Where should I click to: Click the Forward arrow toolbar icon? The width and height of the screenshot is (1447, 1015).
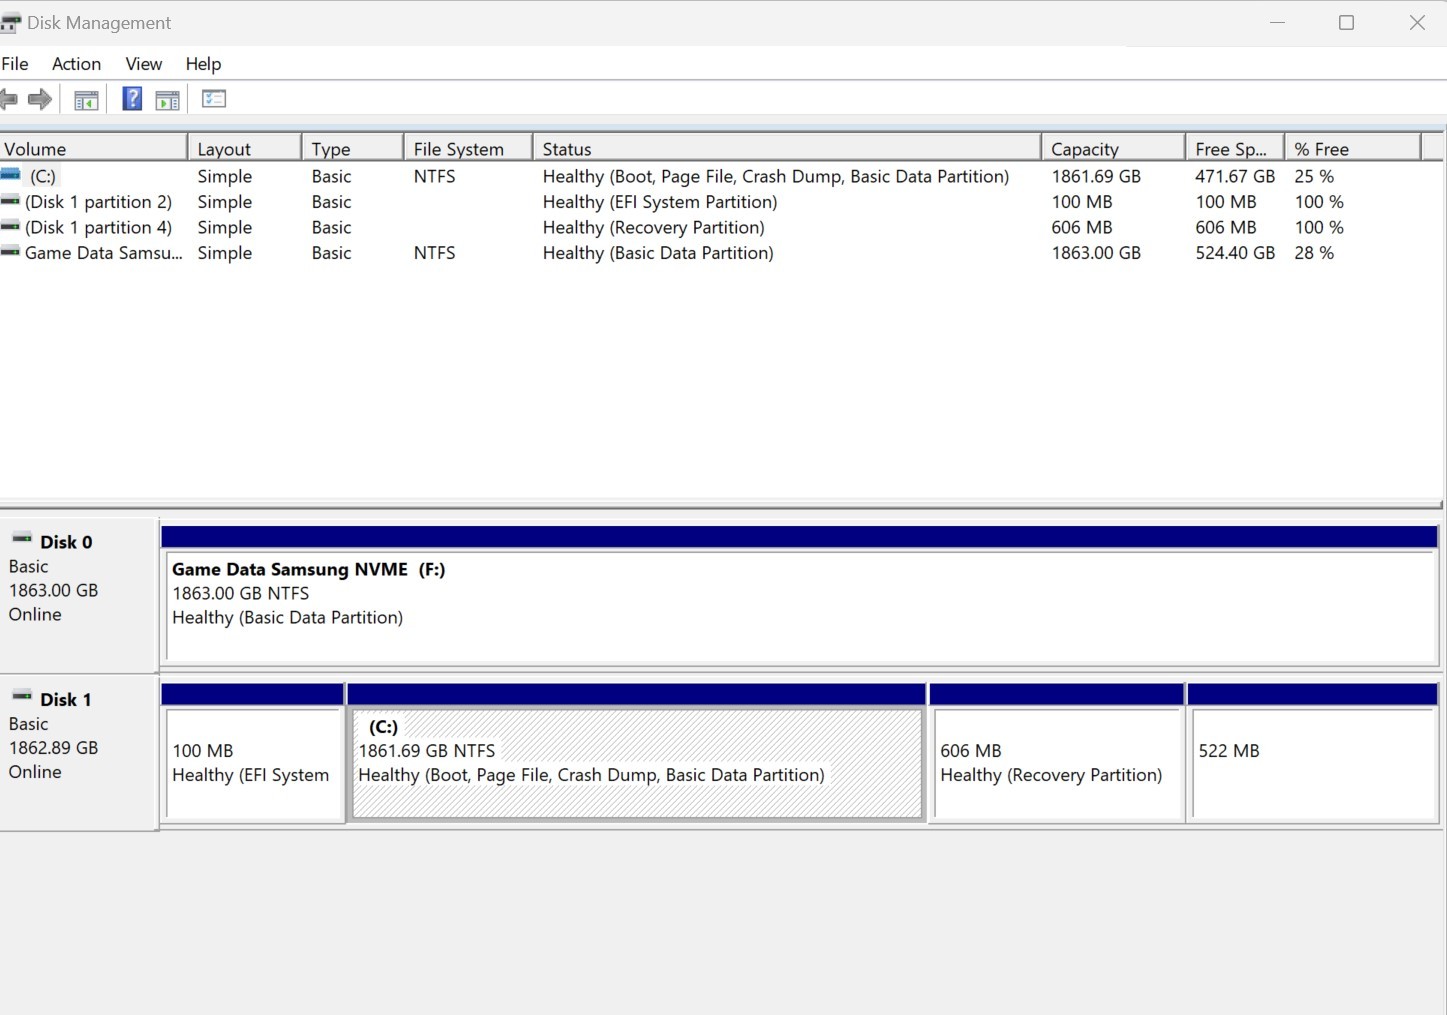40,99
